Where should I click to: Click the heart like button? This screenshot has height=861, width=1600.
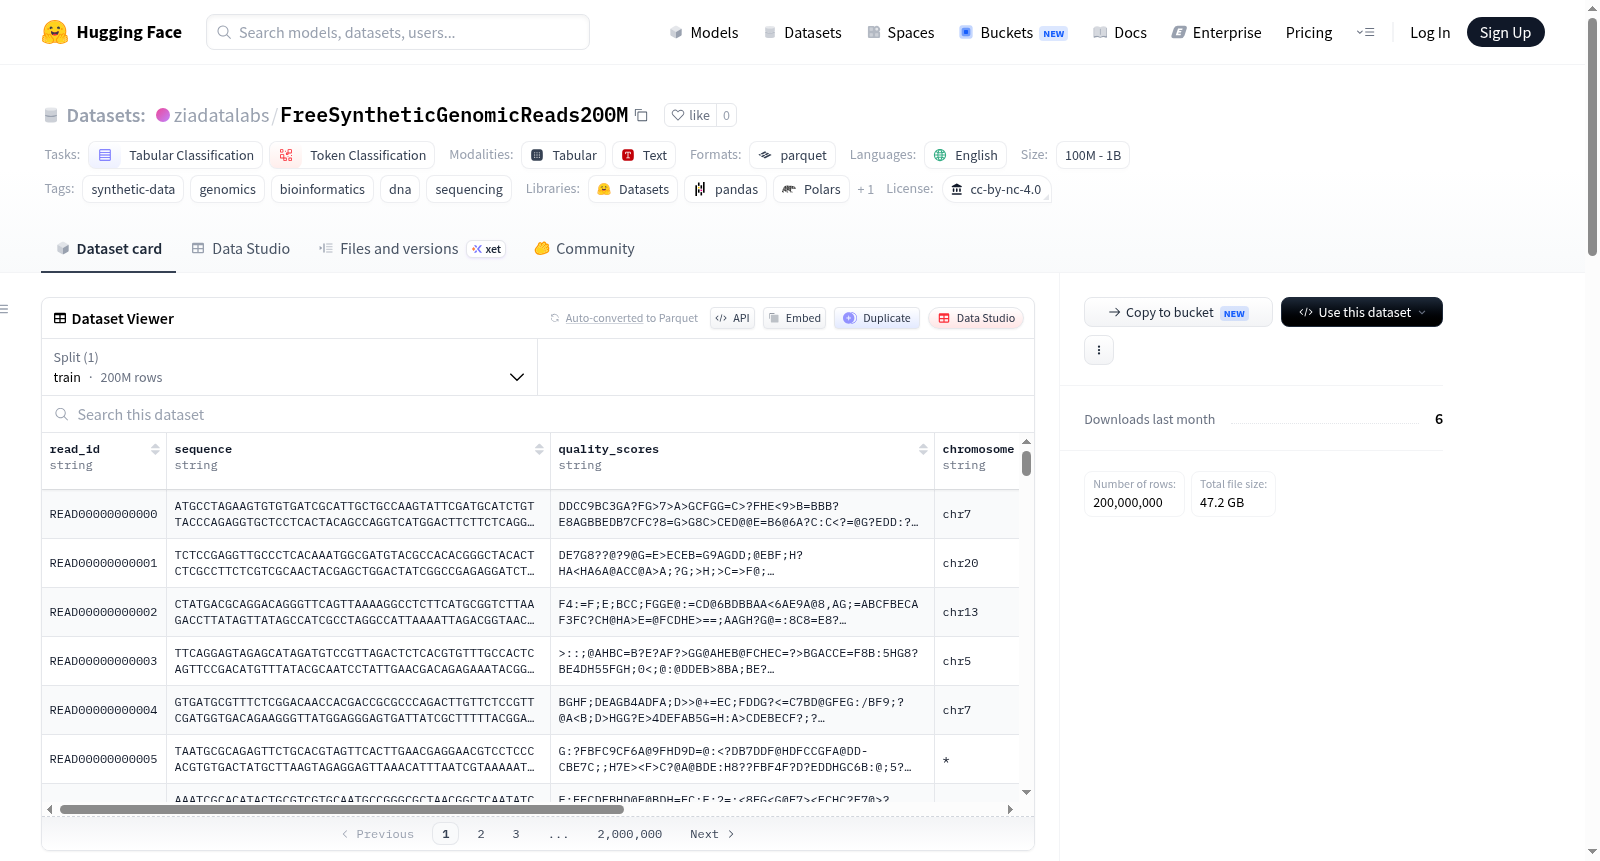(690, 115)
